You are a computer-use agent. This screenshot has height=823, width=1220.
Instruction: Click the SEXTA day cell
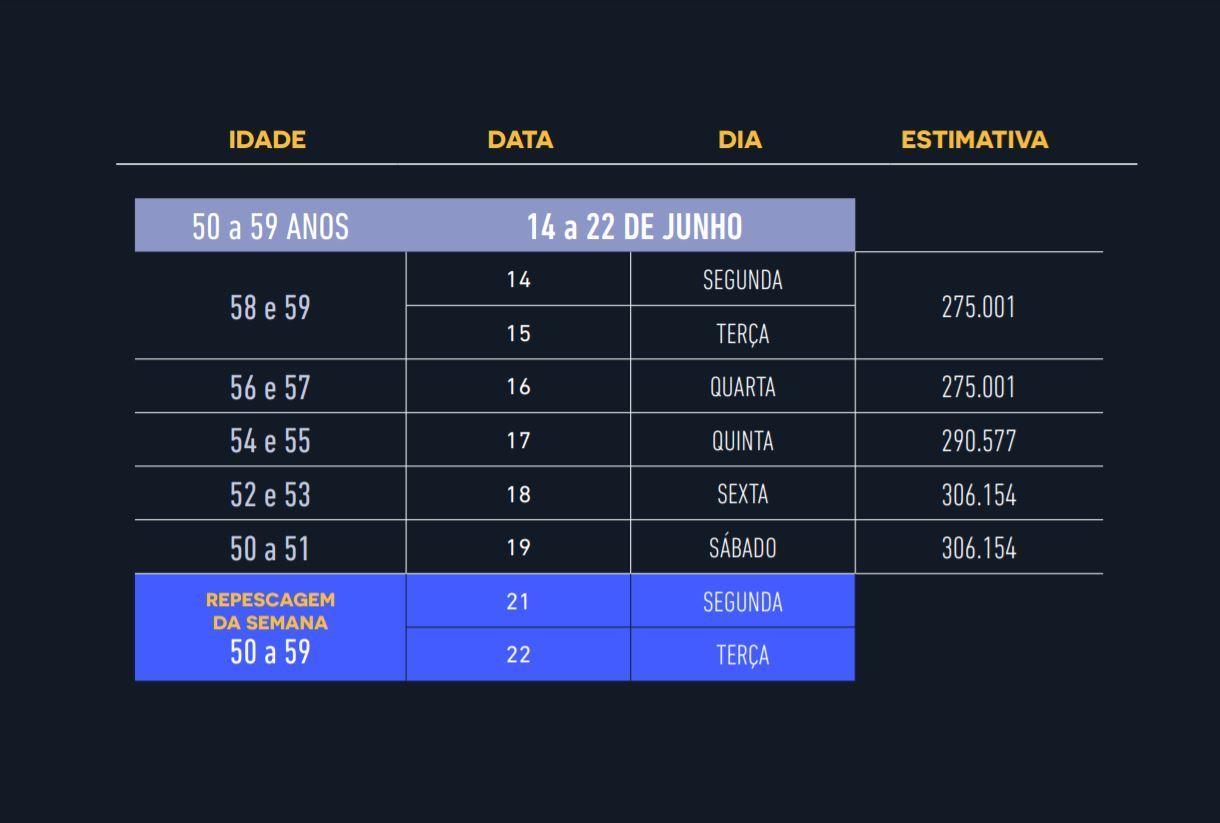tap(743, 494)
